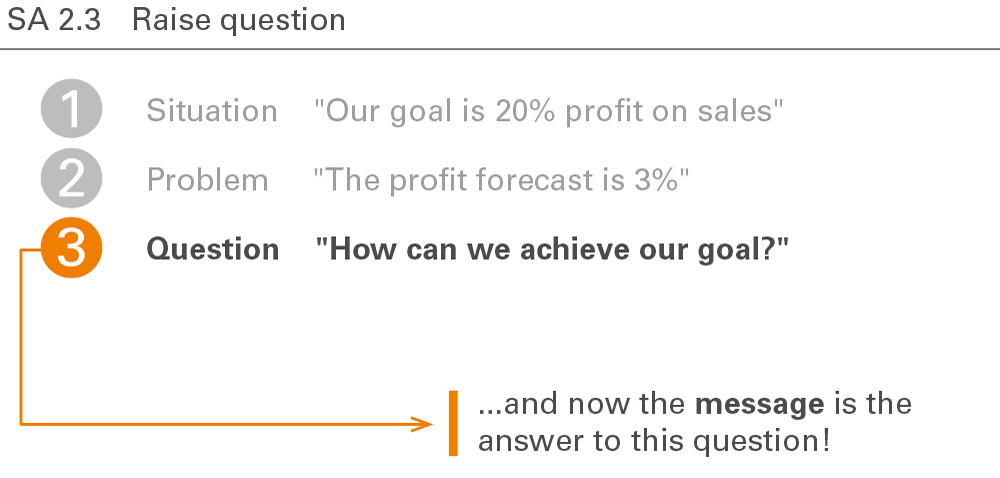This screenshot has width=1000, height=478.
Task: Click the gray circle numbered 1
Action: [71, 108]
